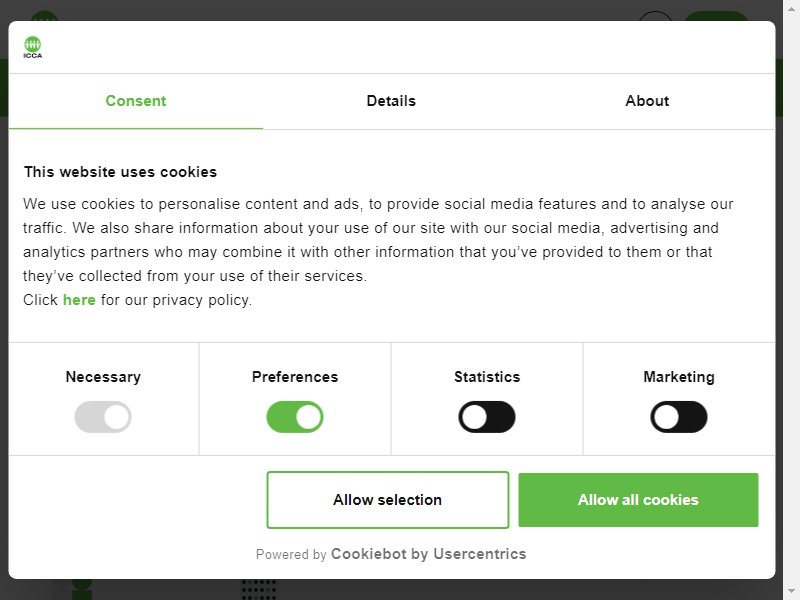
Task: Switch to the Details tab
Action: 391,101
